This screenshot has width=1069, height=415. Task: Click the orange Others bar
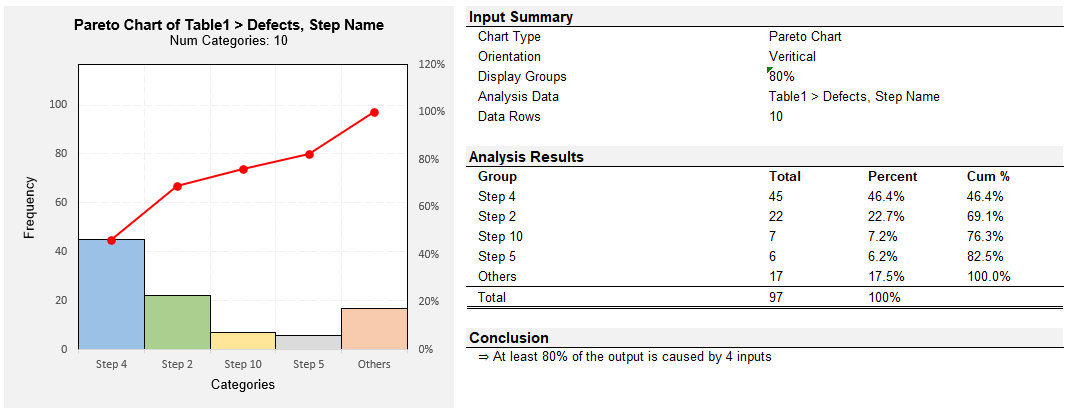click(x=374, y=329)
